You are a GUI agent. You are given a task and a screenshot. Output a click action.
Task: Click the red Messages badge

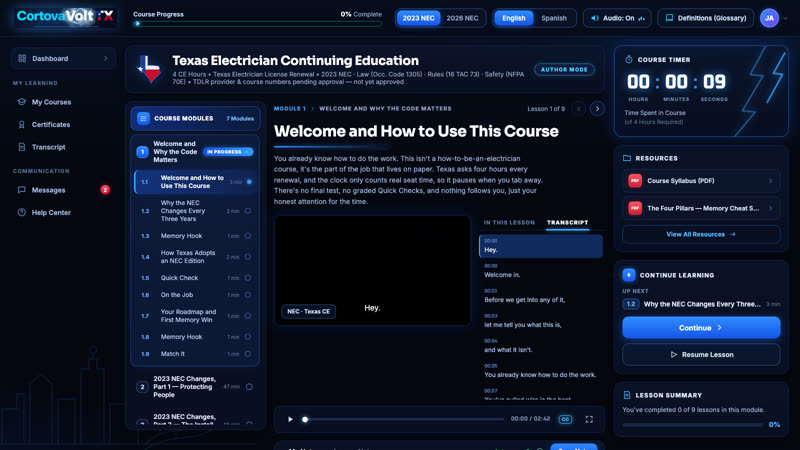(105, 190)
